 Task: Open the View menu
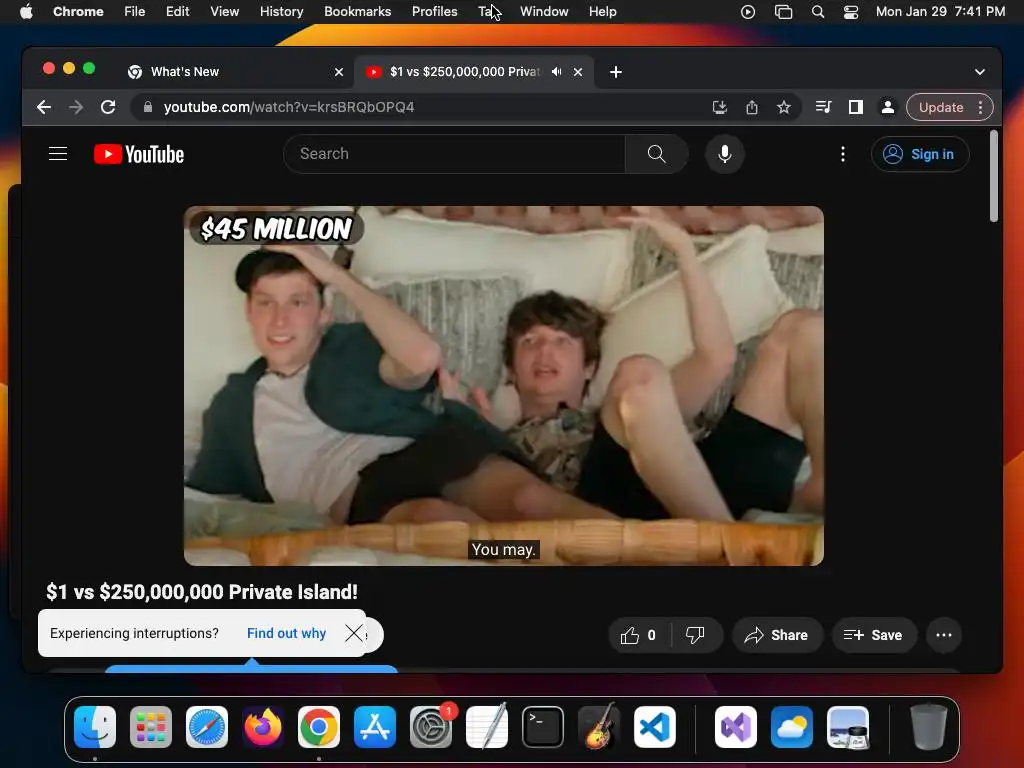[x=225, y=12]
